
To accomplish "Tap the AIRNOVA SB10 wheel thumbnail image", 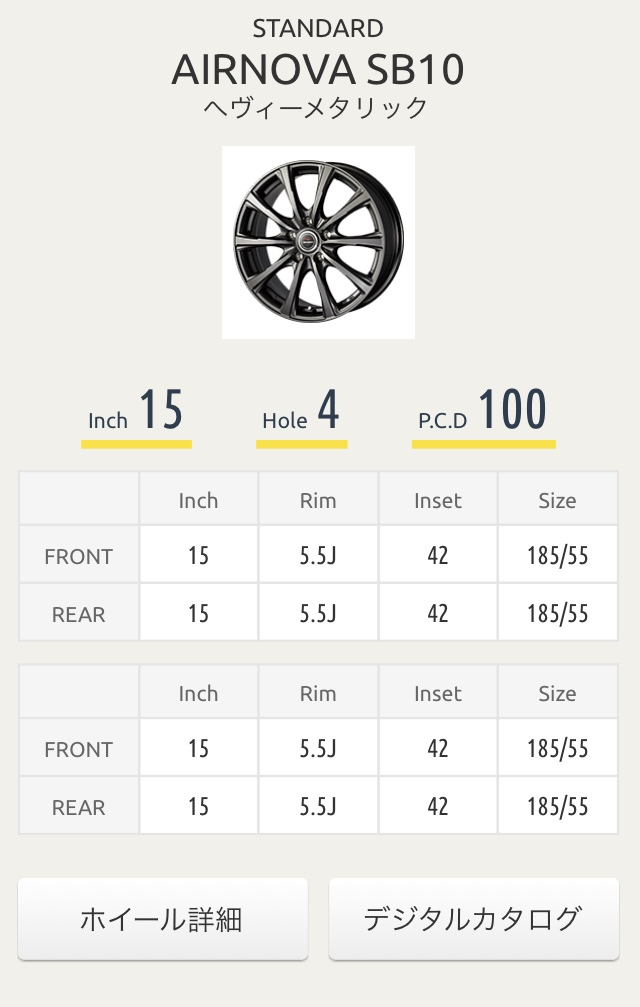I will coord(318,242).
